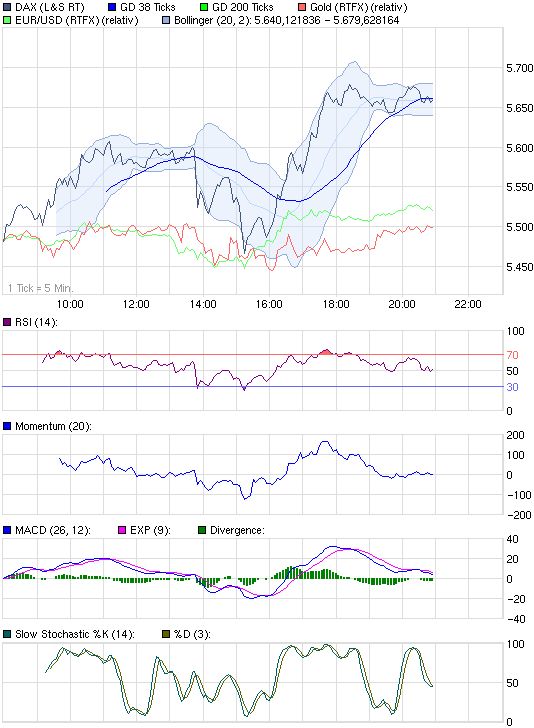Select the DAX (L&S RT) legend label
The image size is (534, 728).
(x=50, y=7)
